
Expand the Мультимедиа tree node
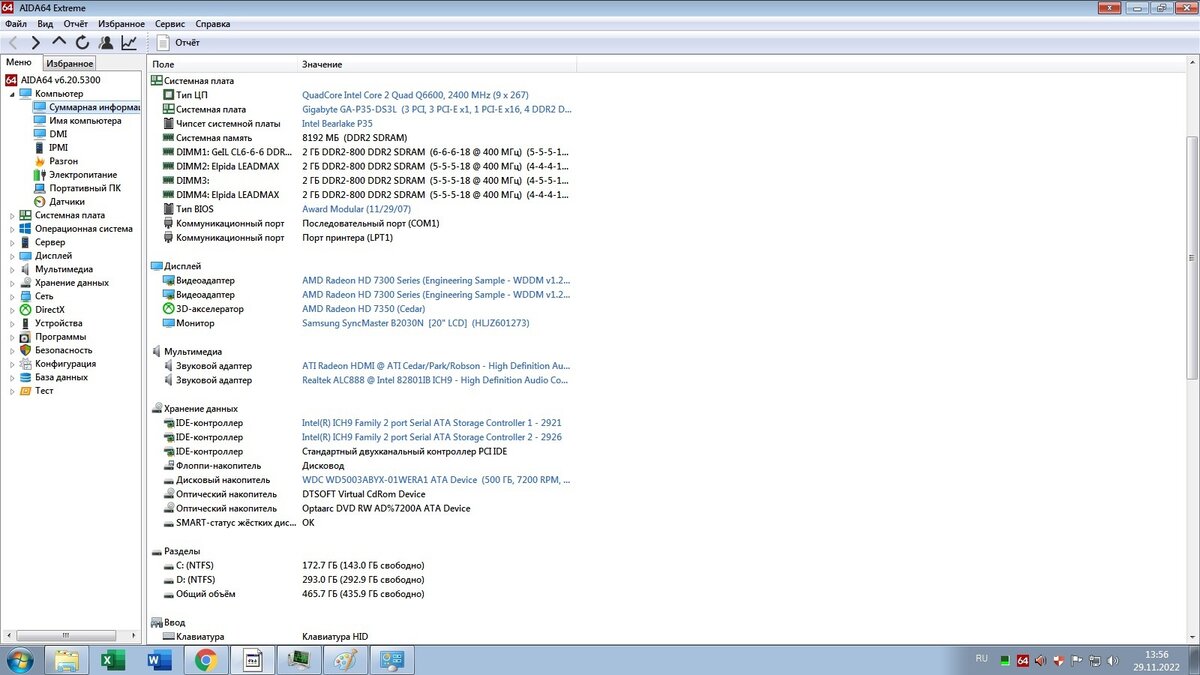point(12,269)
